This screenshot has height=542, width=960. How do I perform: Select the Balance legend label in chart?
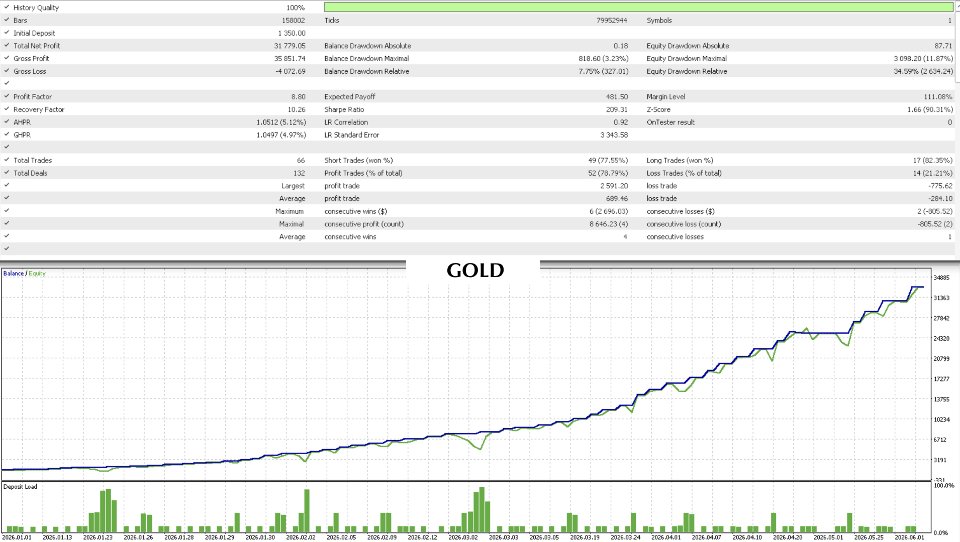point(13,274)
